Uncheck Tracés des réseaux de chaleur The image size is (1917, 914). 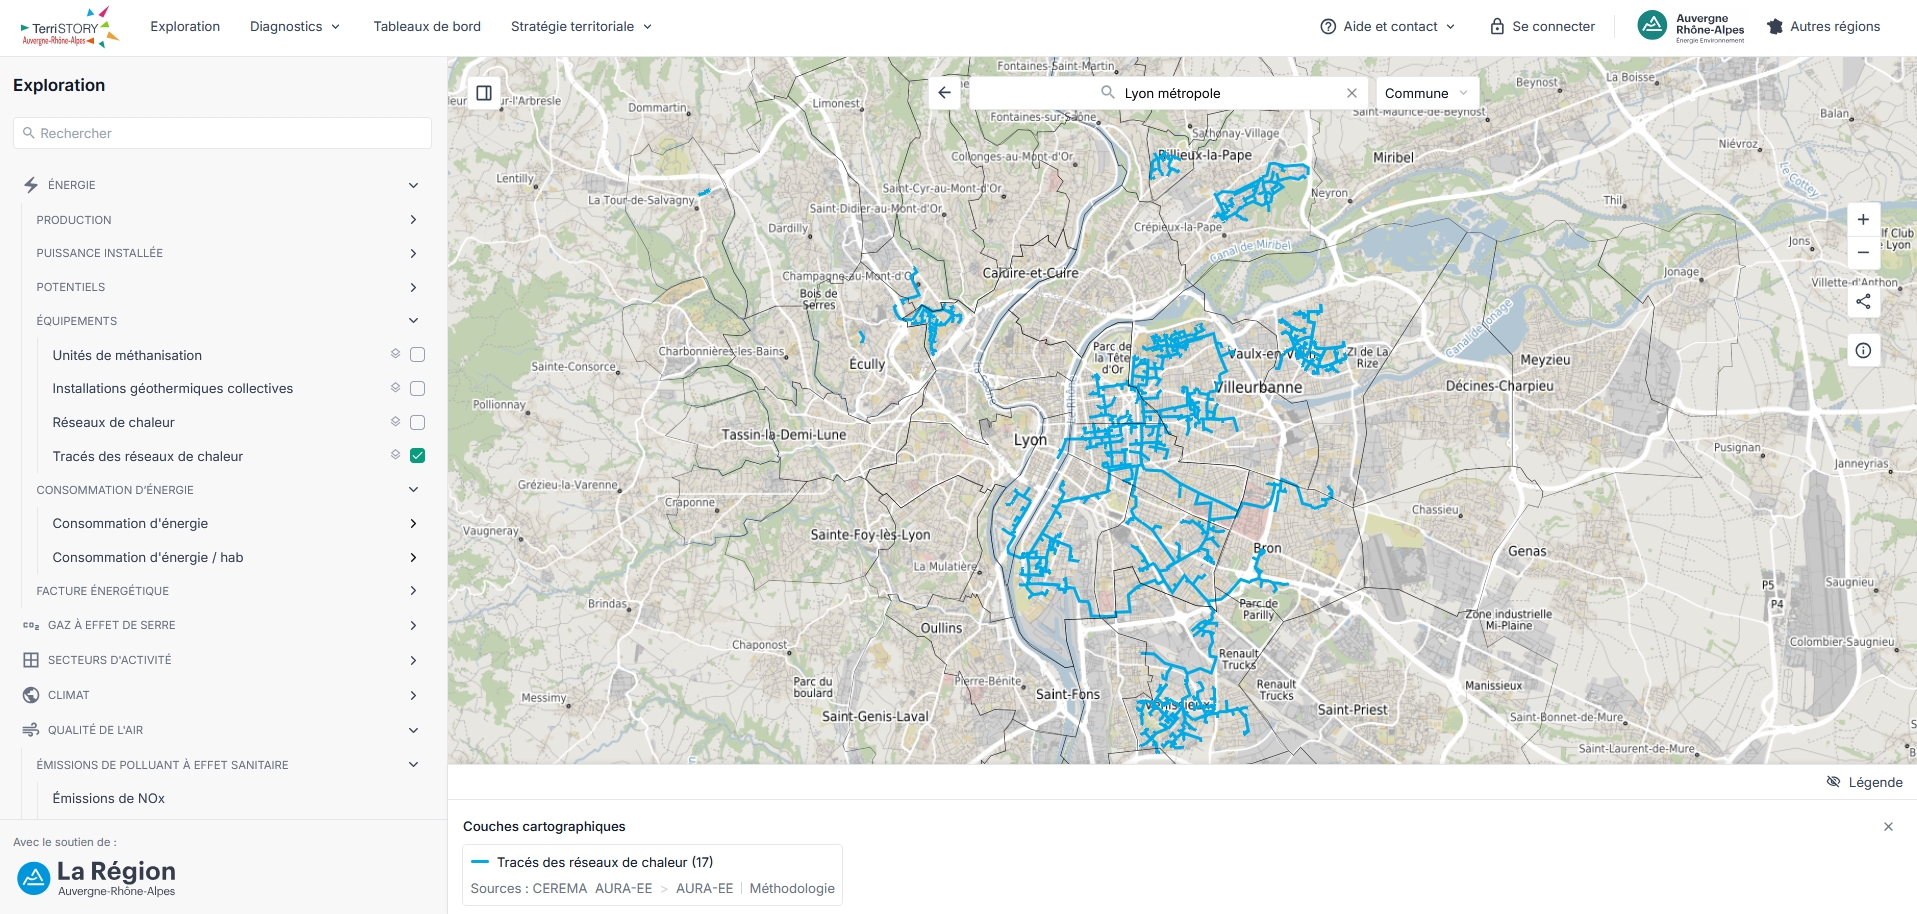[418, 455]
